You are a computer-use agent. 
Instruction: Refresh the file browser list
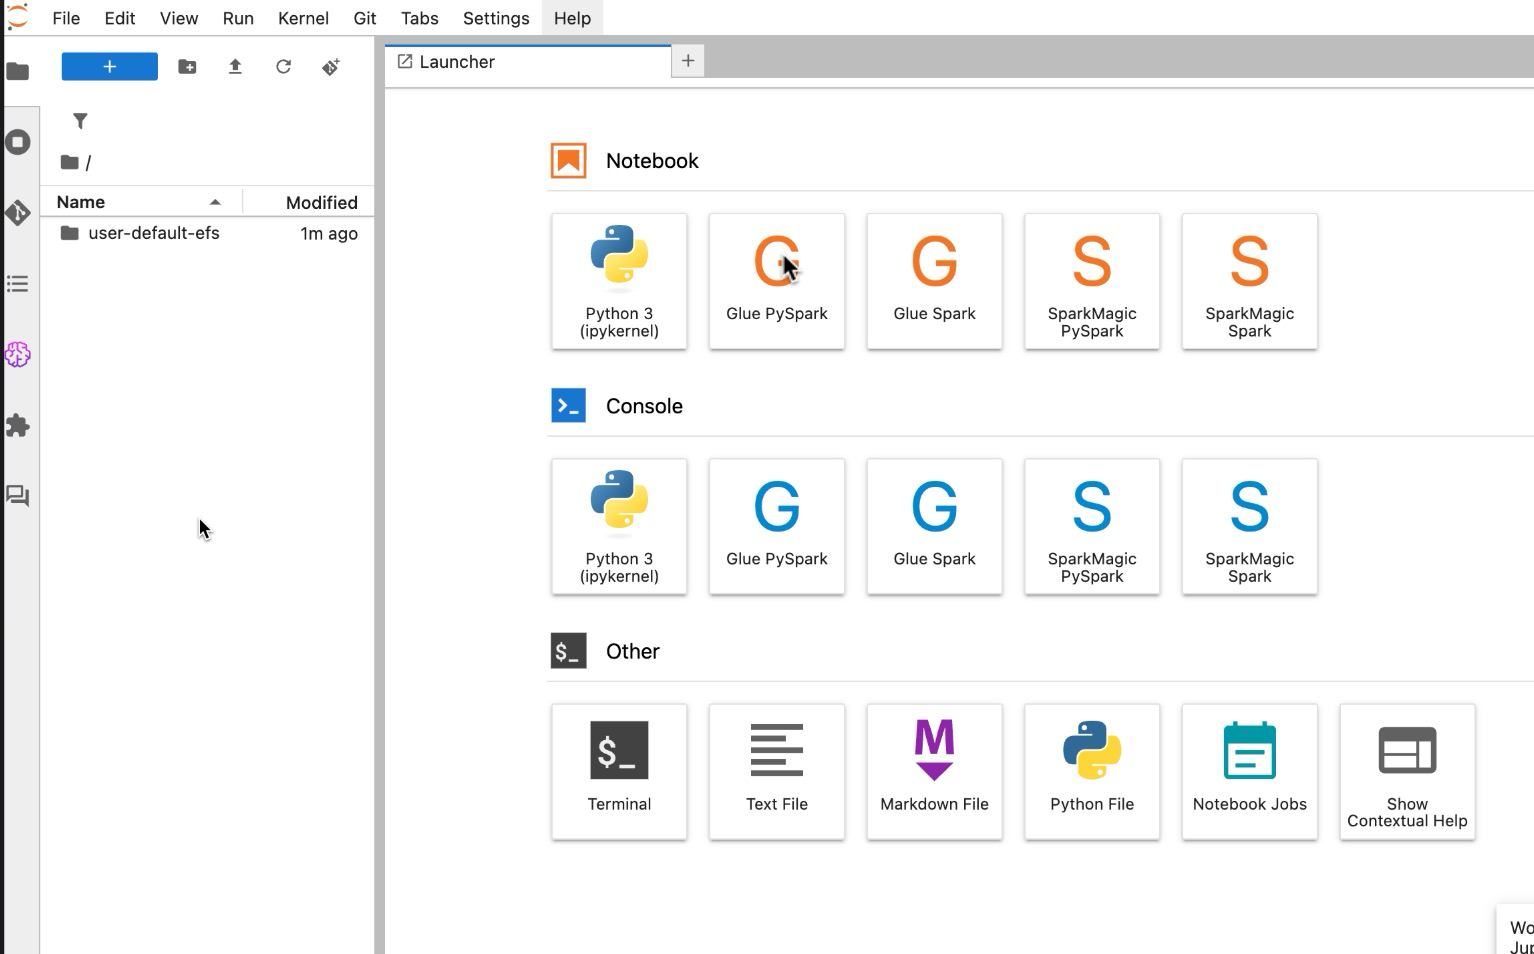coord(283,67)
